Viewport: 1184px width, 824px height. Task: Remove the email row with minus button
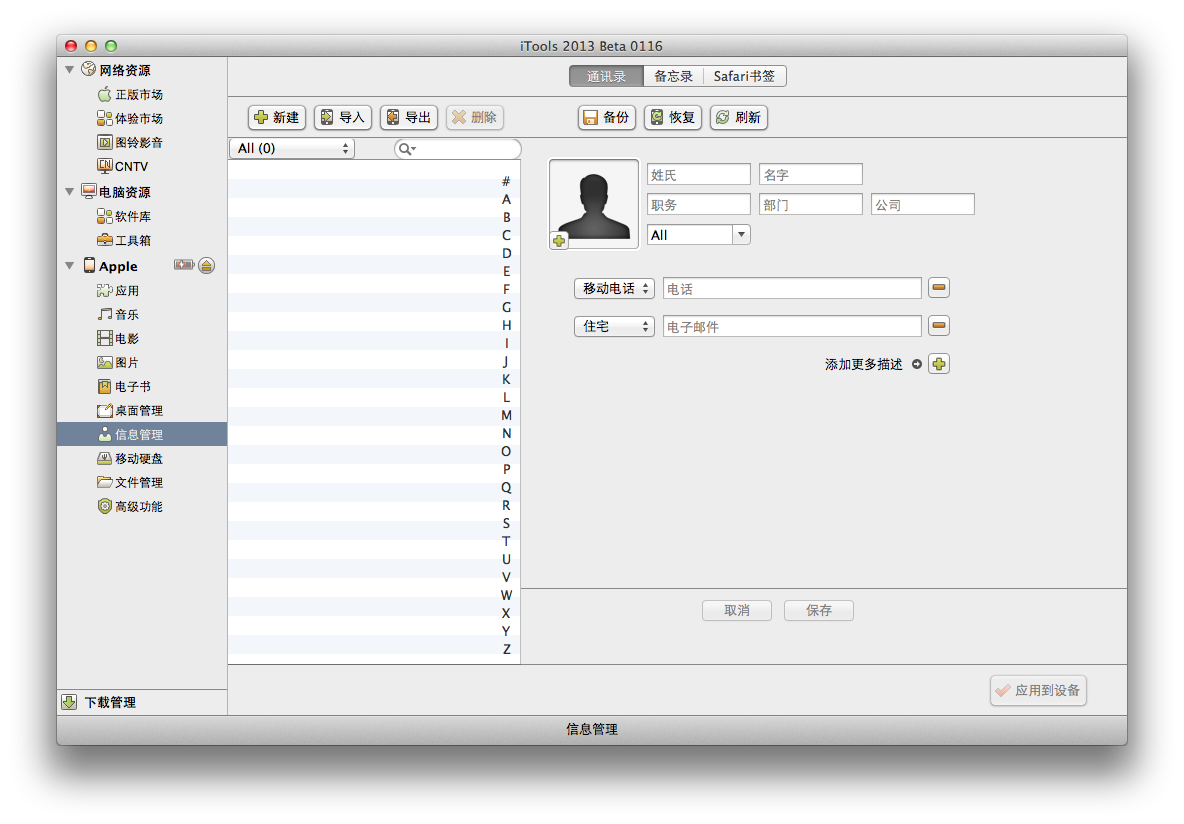pos(939,326)
